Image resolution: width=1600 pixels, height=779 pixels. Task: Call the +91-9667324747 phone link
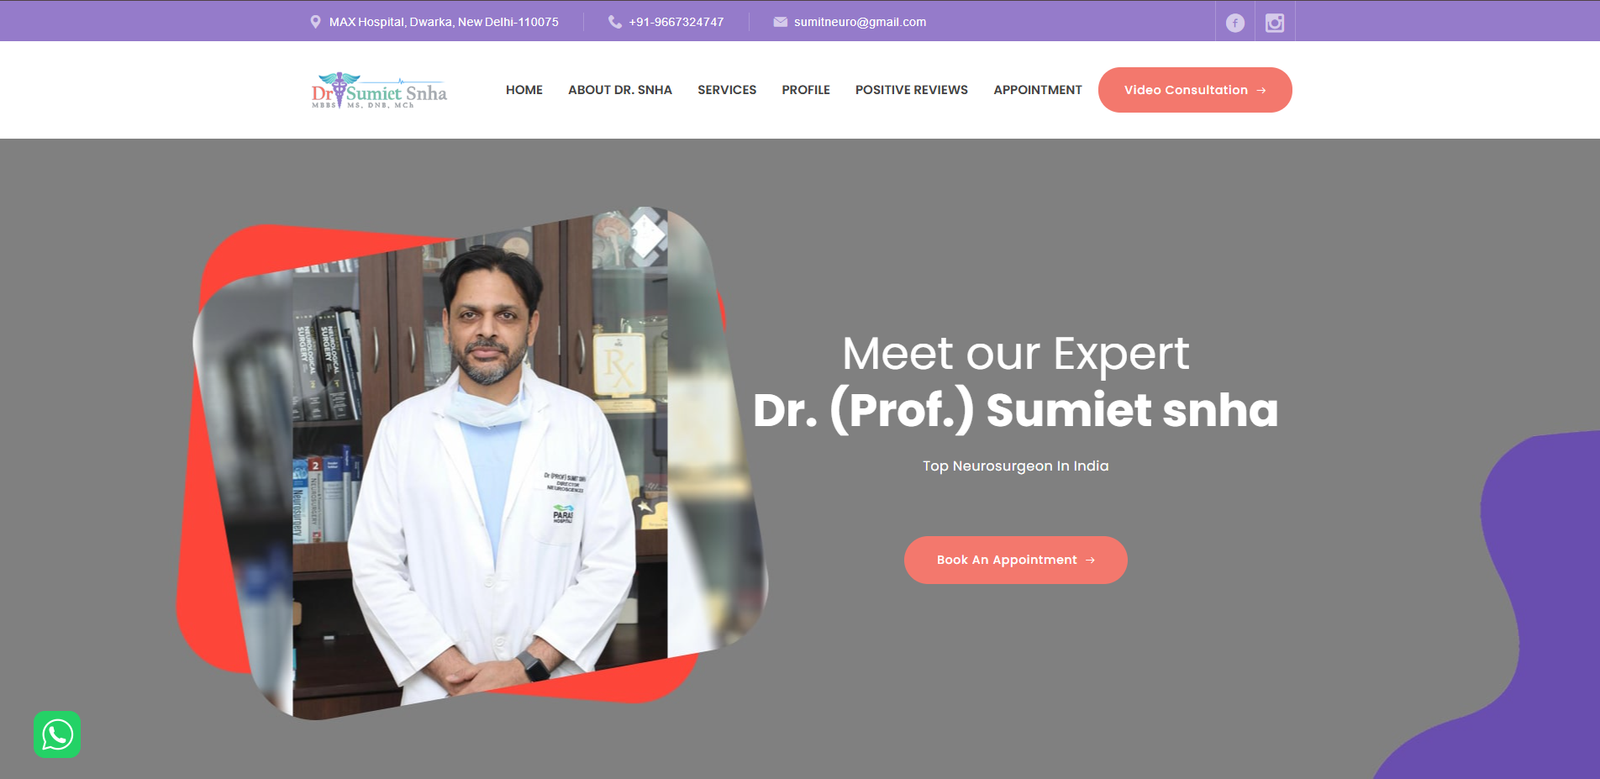pos(676,22)
